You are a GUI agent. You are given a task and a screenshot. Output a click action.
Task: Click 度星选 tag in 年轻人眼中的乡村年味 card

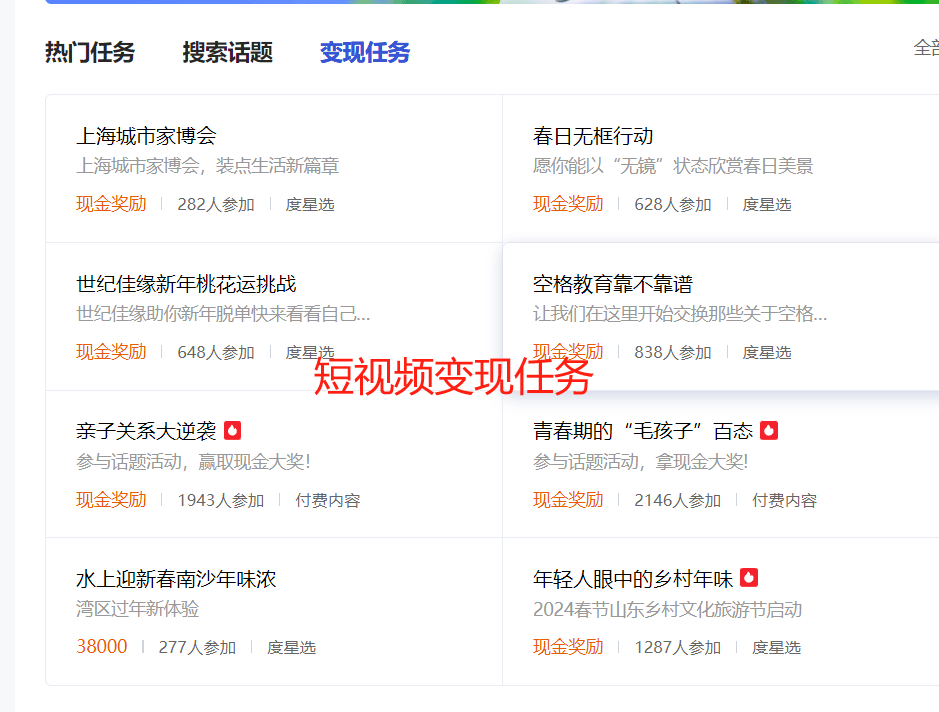pyautogui.click(x=777, y=648)
